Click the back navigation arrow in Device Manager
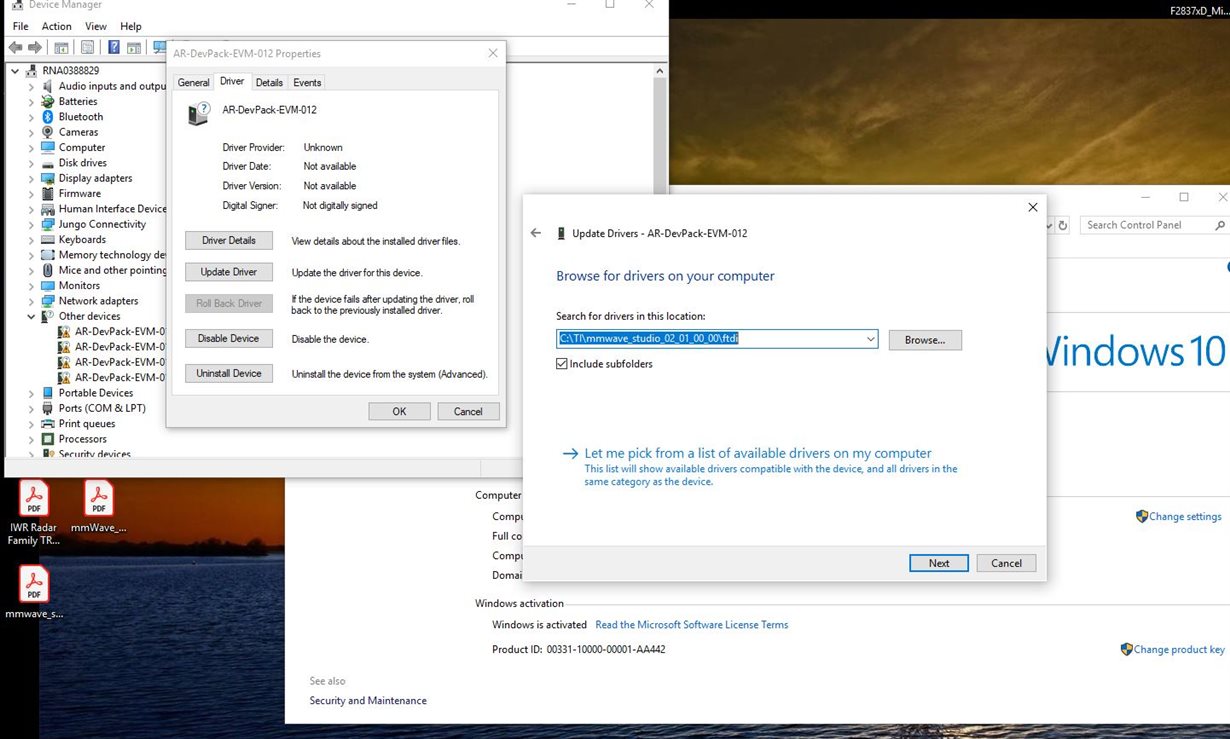Viewport: 1230px width, 739px height. 15,47
